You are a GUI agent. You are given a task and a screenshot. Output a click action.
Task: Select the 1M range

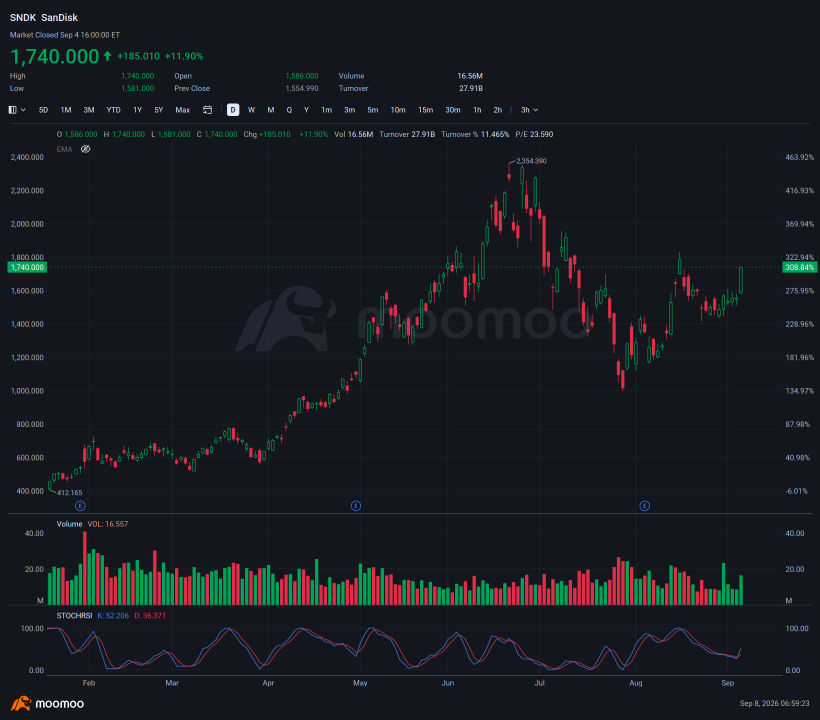click(x=66, y=110)
